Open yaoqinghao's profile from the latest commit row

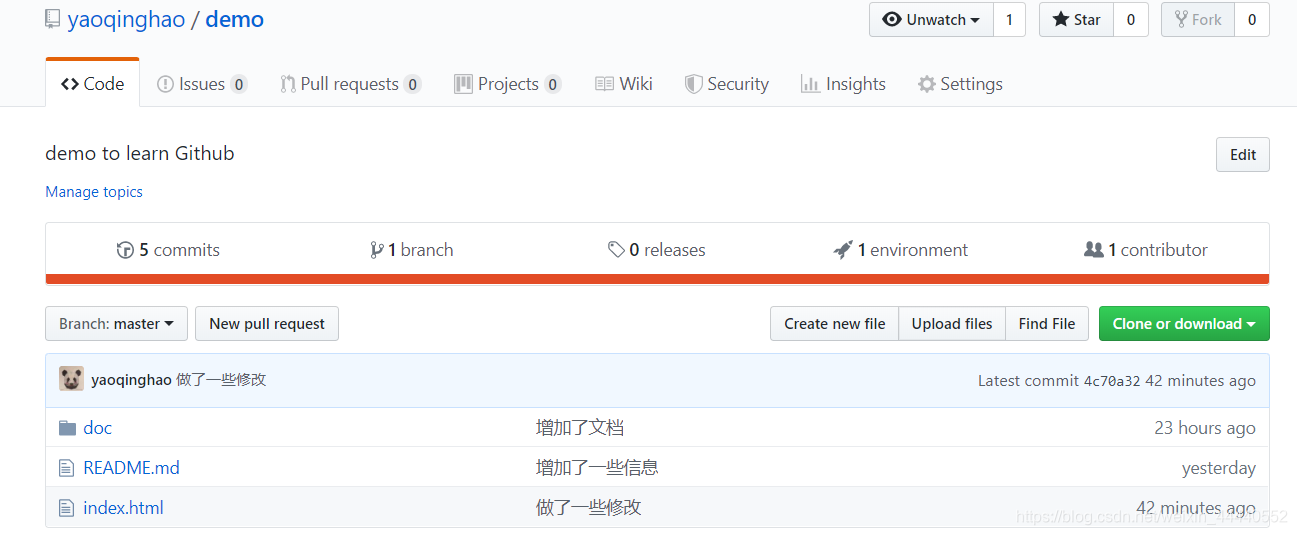pos(131,380)
